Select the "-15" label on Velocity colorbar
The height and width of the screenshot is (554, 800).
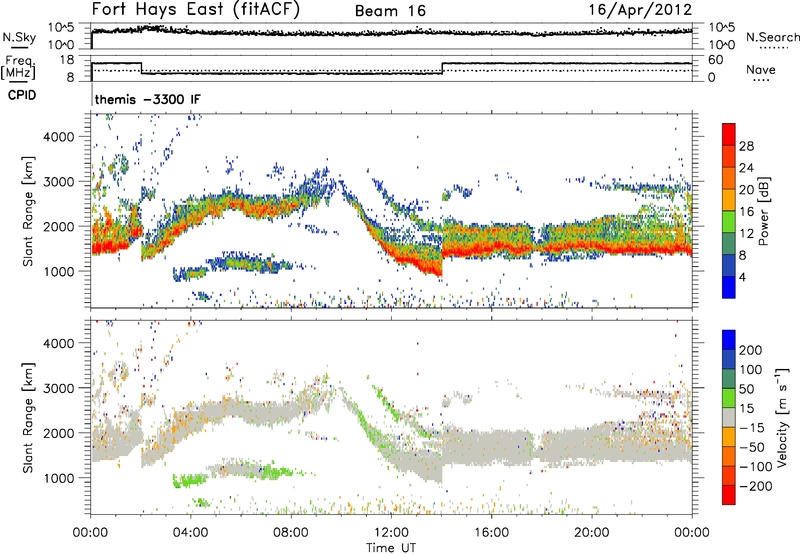751,428
